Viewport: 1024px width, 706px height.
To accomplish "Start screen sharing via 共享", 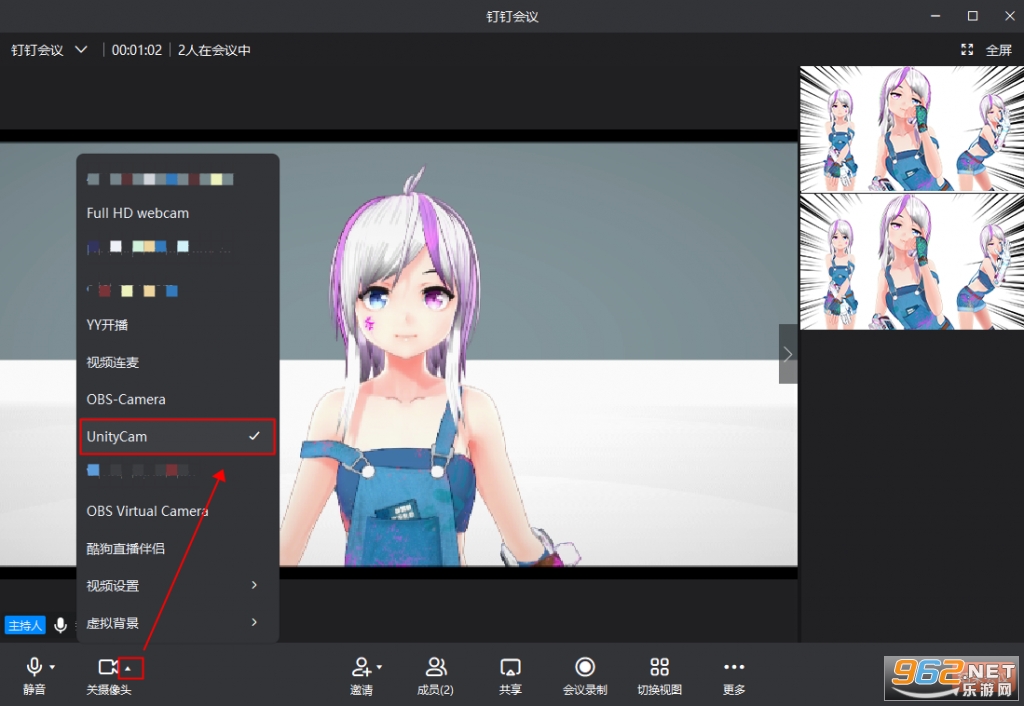I will coord(510,675).
